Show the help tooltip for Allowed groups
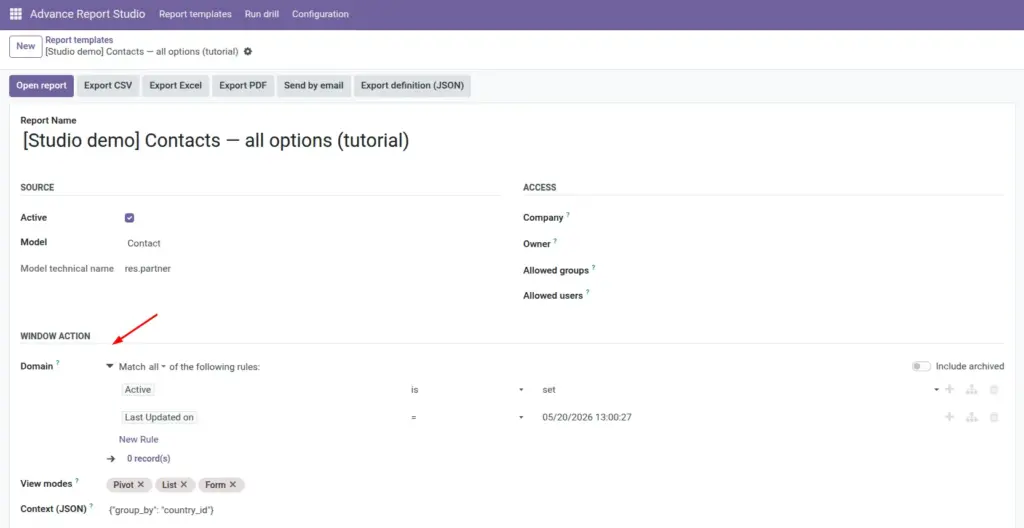The width and height of the screenshot is (1024, 528). tap(594, 267)
